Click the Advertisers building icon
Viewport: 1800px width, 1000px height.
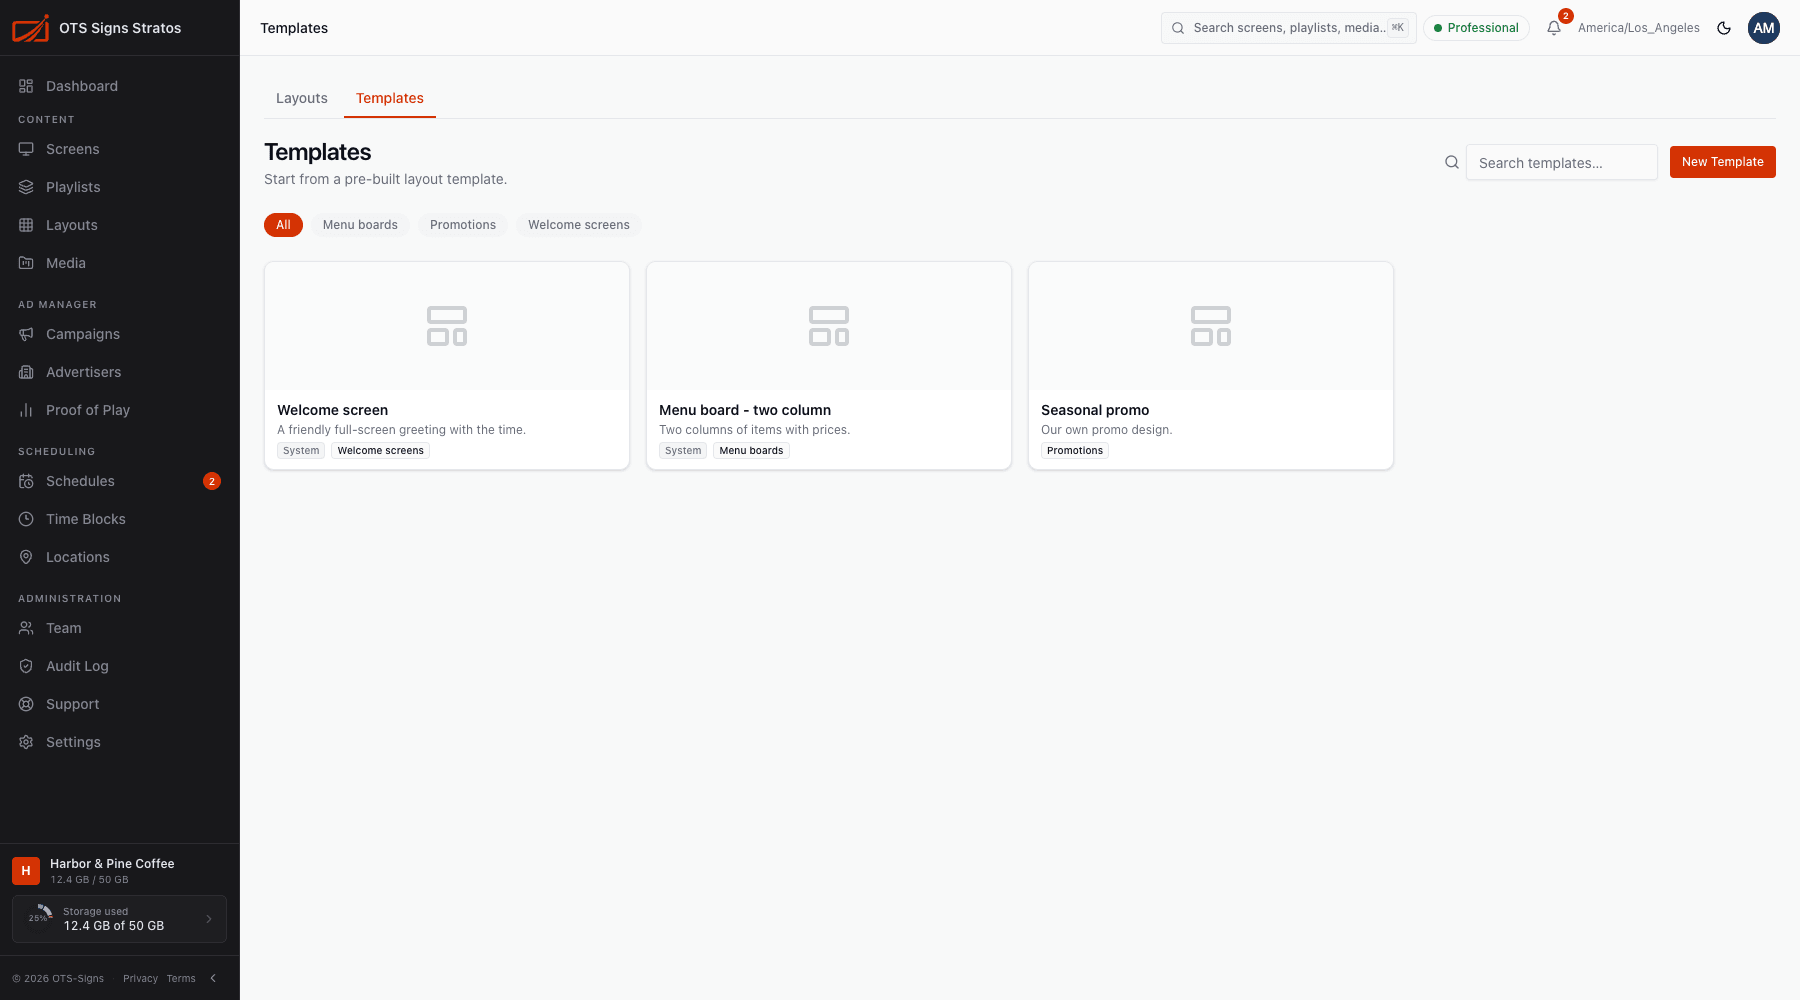26,372
